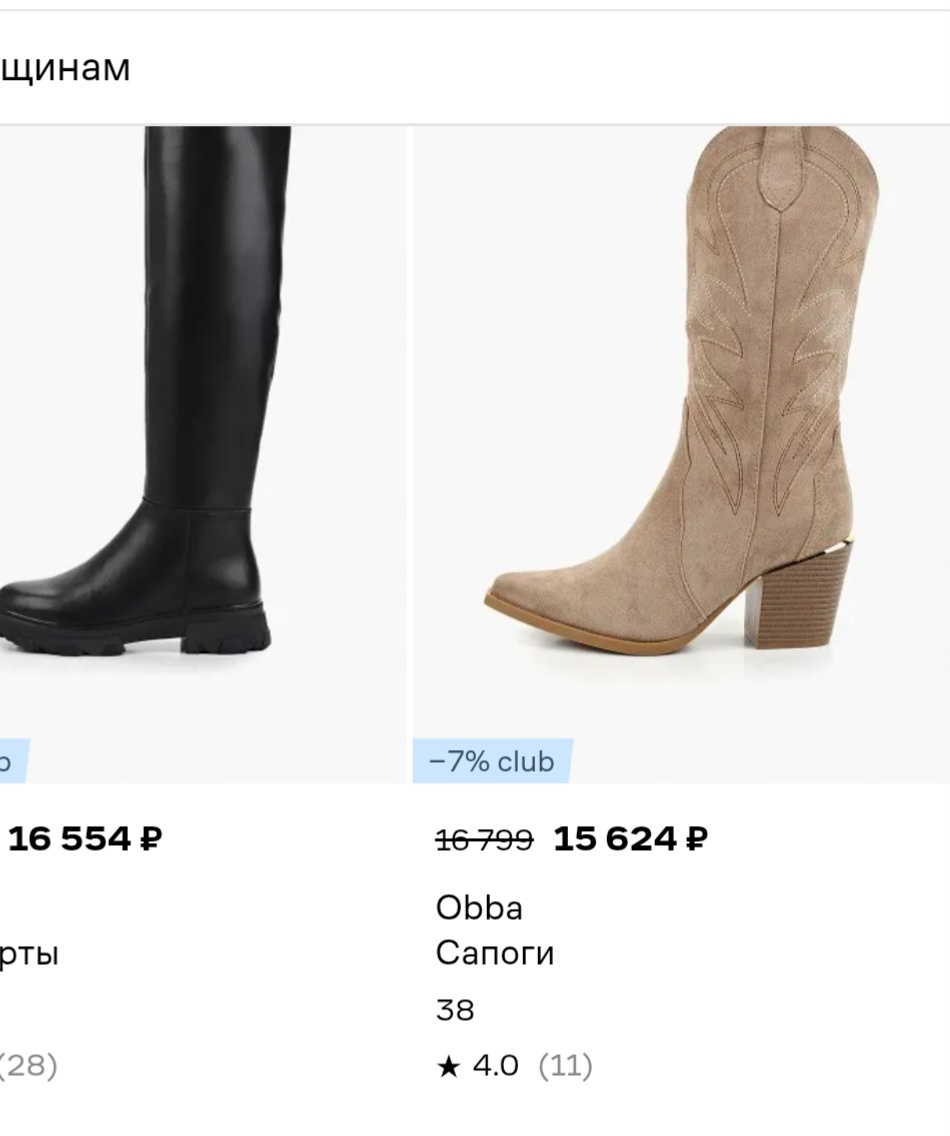Select size 38 under Сапоги

pyautogui.click(x=455, y=1010)
